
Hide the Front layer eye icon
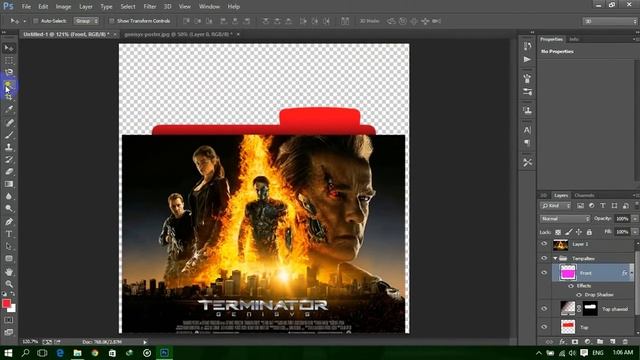click(x=544, y=273)
